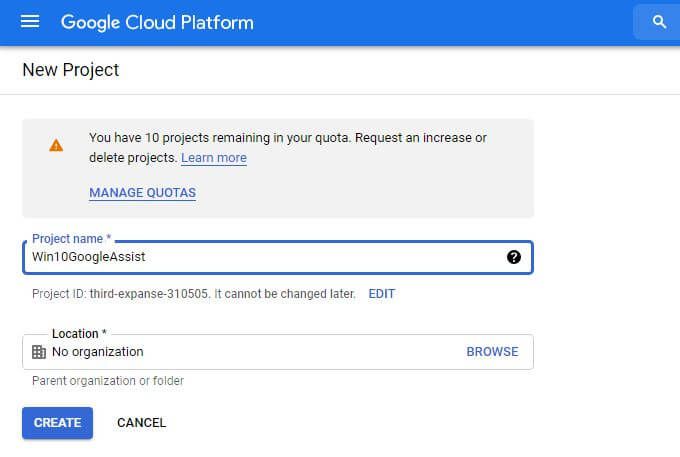Edit the Project ID
Screen dimensions: 680x457
pos(382,294)
